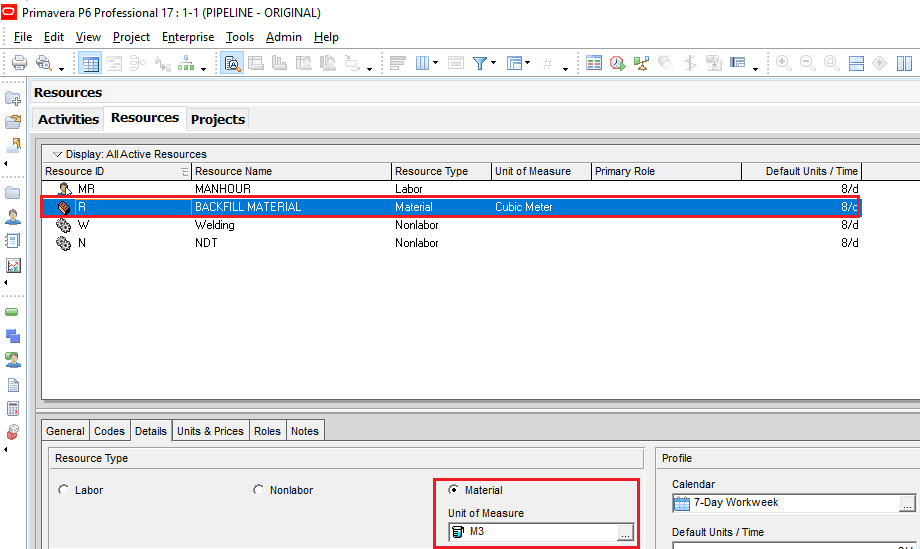Open Work Products and Documents sidebar icon
Screen dimensions: 920x549
pos(12,385)
